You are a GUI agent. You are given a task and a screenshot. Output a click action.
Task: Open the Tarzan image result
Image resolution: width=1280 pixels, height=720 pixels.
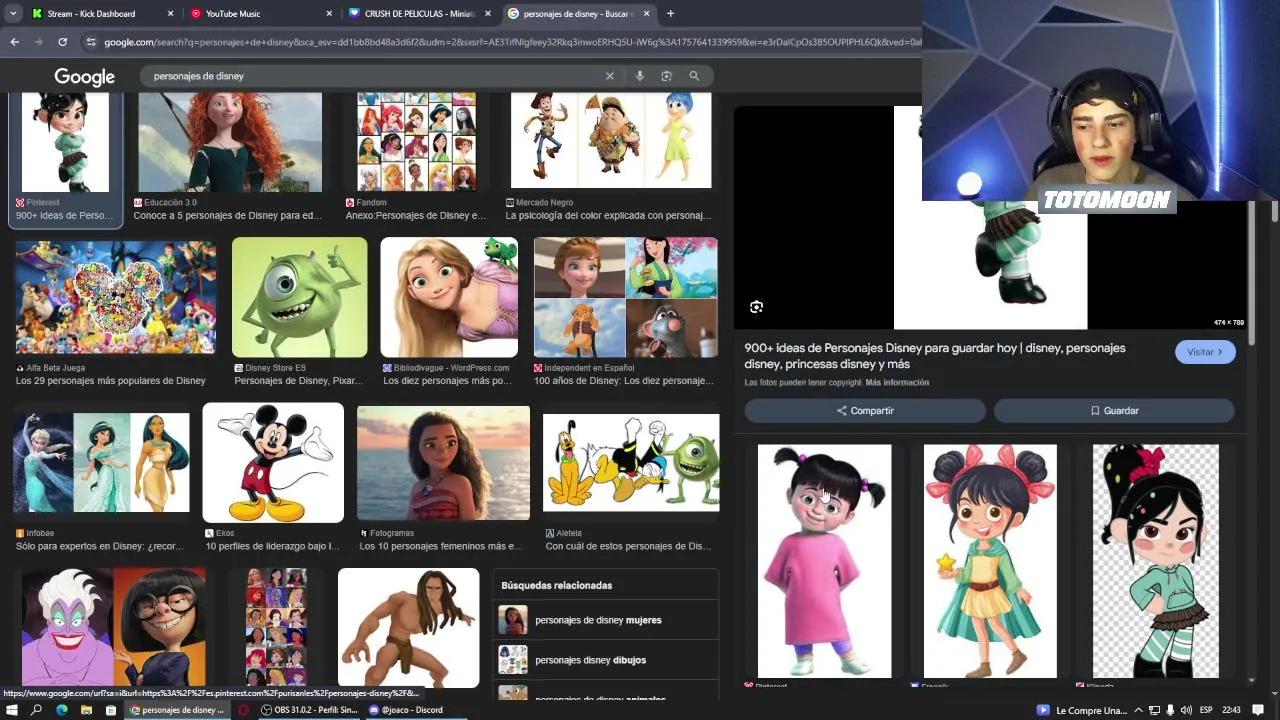(408, 627)
